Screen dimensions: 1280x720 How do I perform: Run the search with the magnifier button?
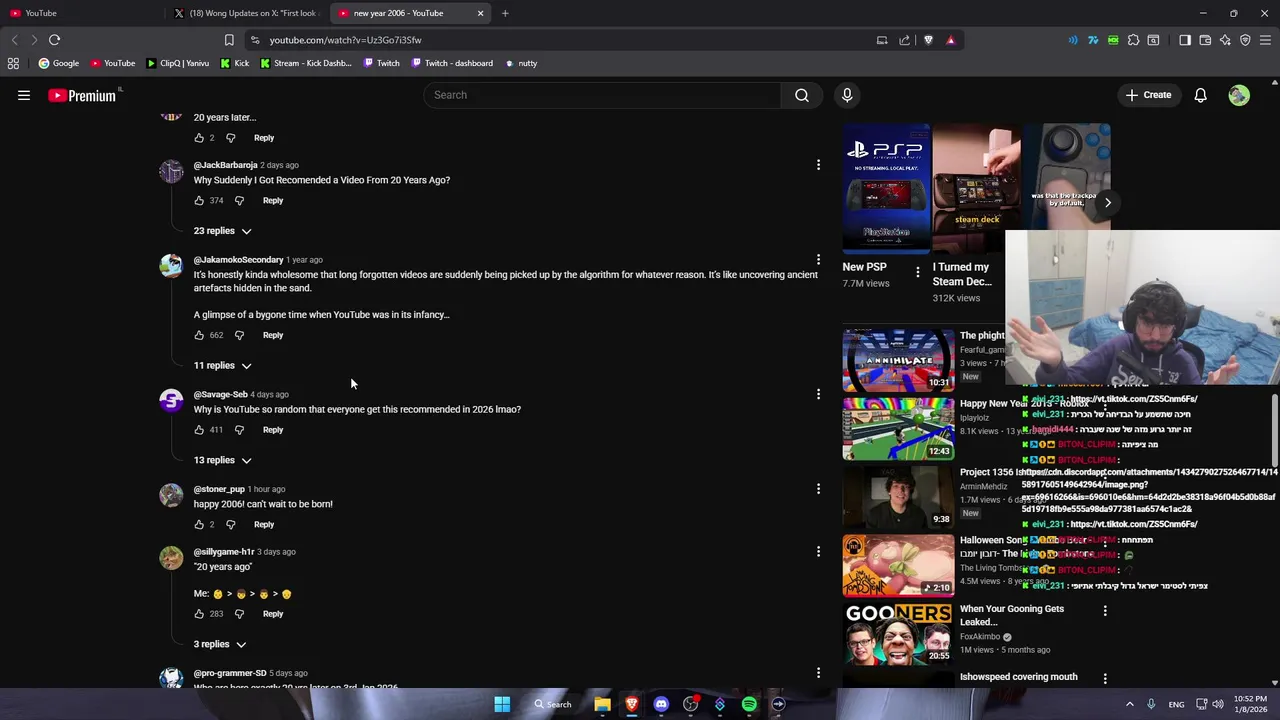pos(802,95)
